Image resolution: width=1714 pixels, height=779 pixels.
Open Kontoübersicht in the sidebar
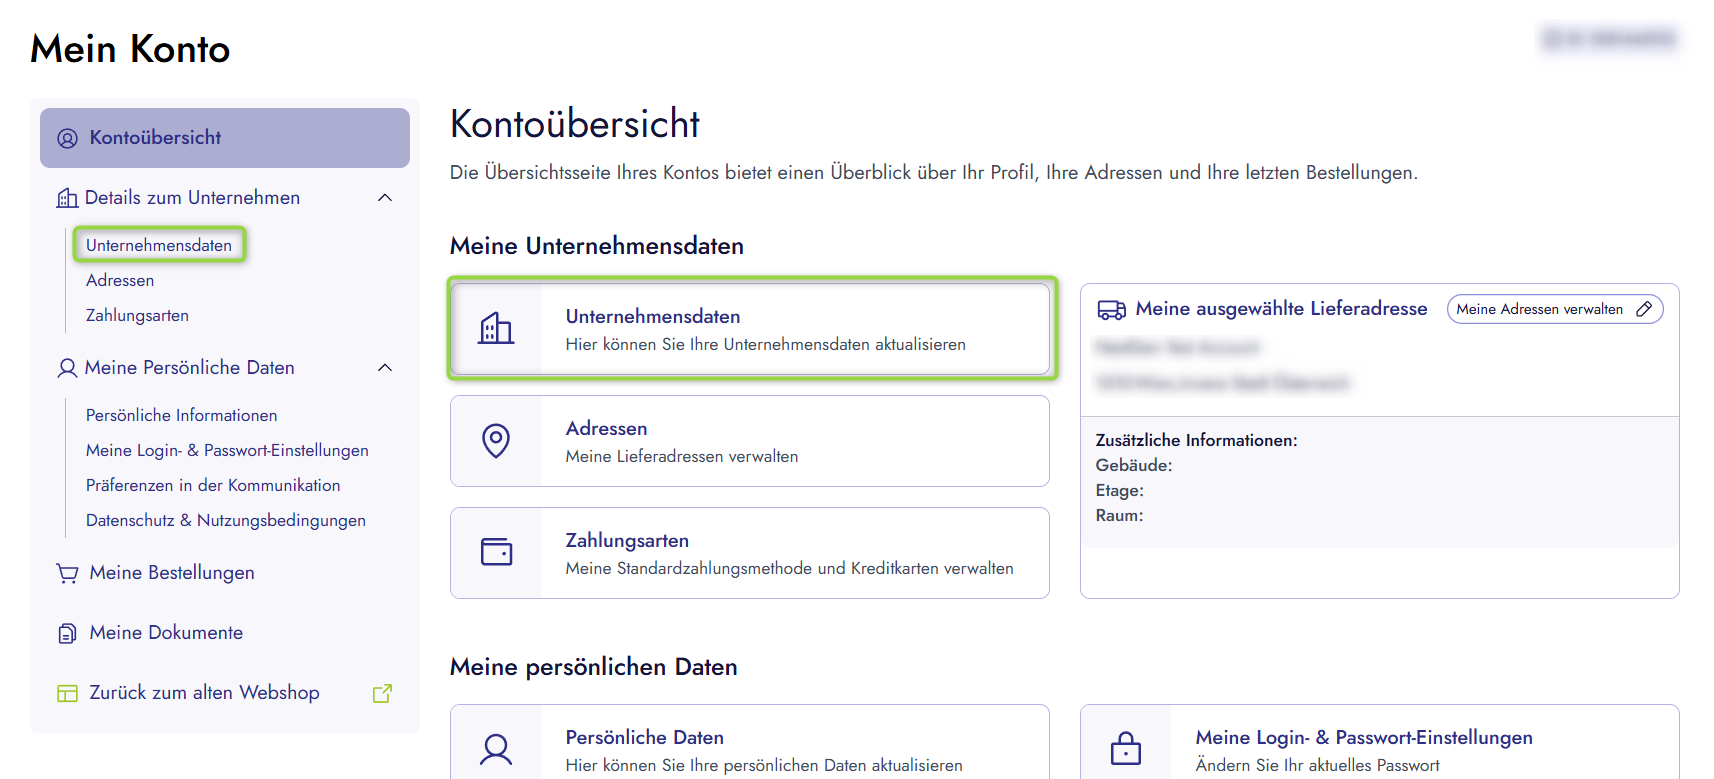tap(225, 138)
